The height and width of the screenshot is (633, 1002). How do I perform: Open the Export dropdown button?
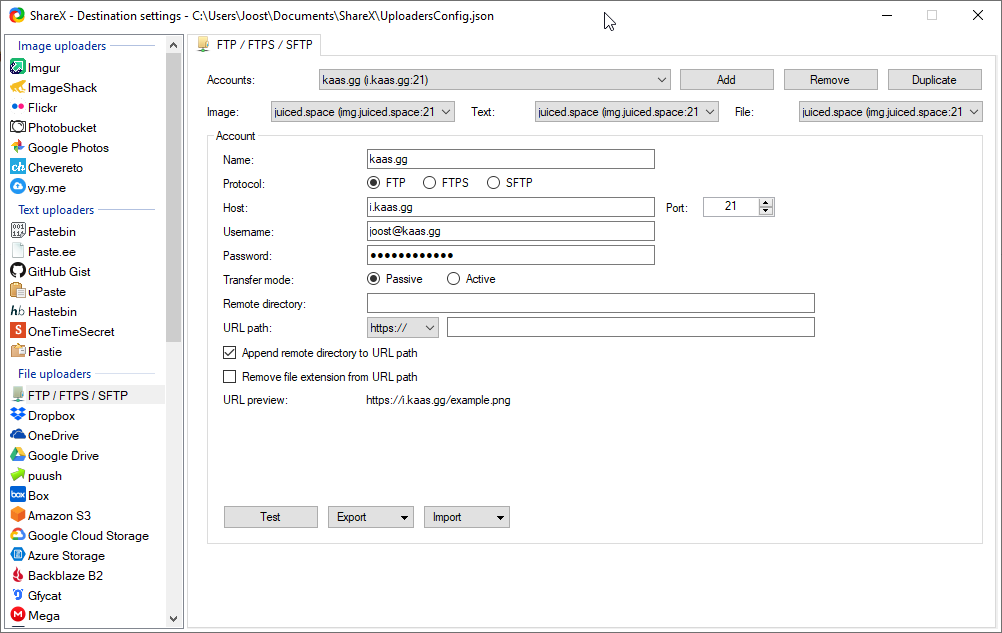click(x=370, y=517)
